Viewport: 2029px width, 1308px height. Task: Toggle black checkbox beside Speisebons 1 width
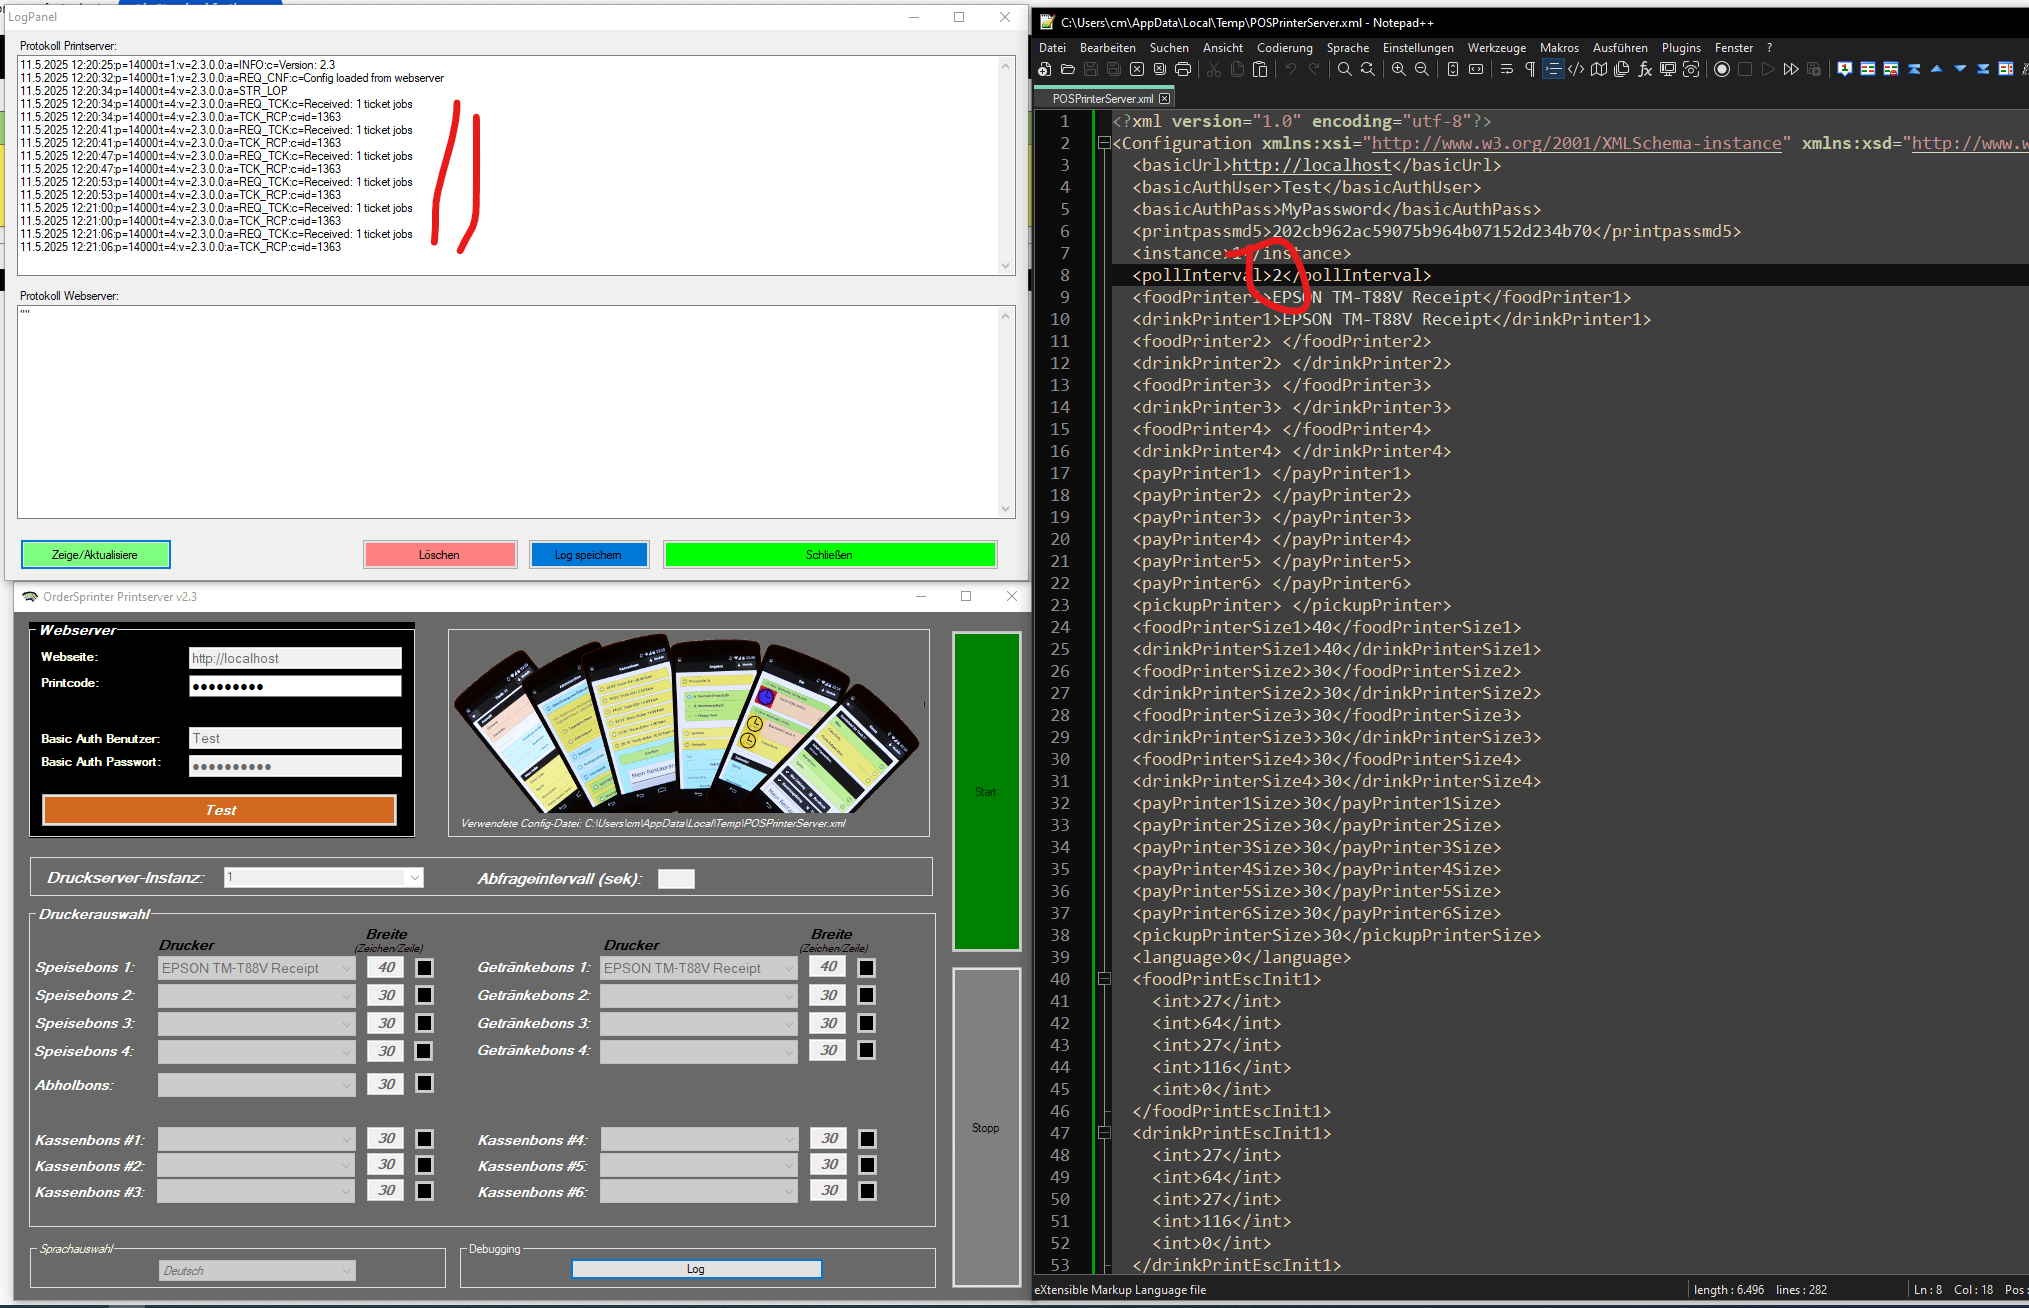(x=424, y=968)
